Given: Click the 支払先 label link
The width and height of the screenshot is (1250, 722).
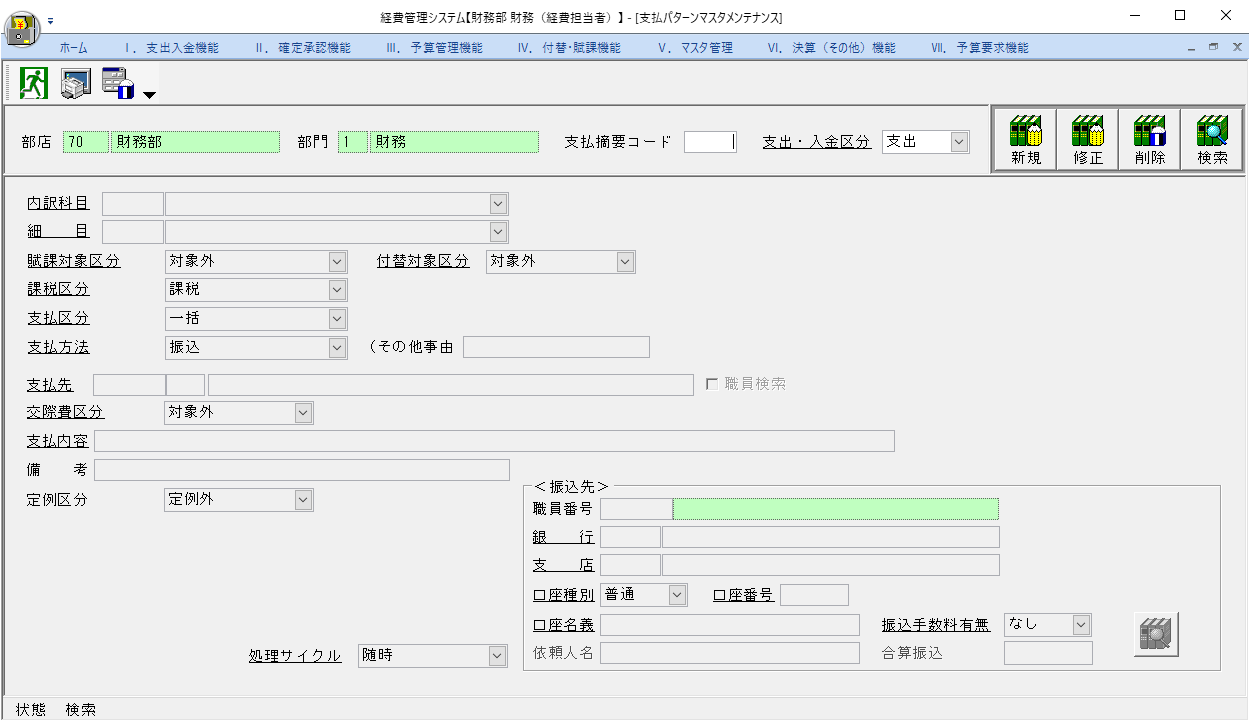Looking at the screenshot, I should coord(50,384).
